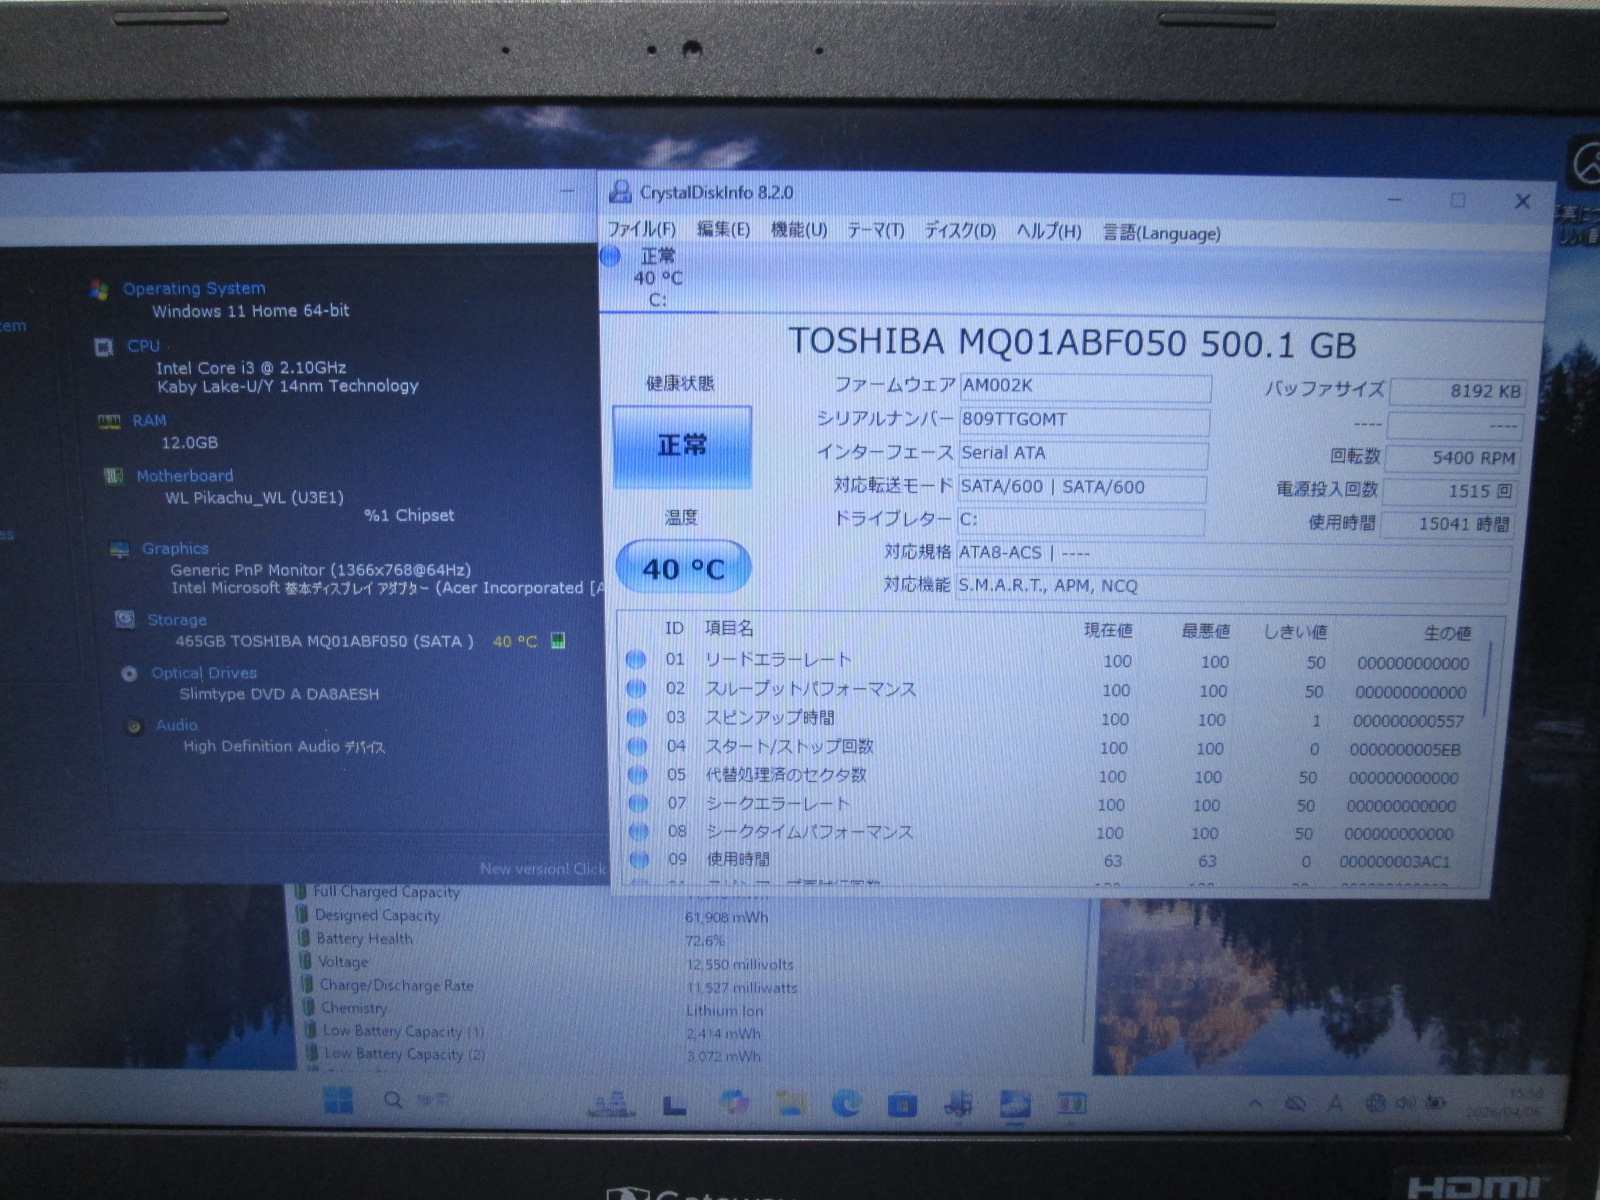The image size is (1600, 1200).
Task: Open the Motherboard section link
Action: (184, 476)
